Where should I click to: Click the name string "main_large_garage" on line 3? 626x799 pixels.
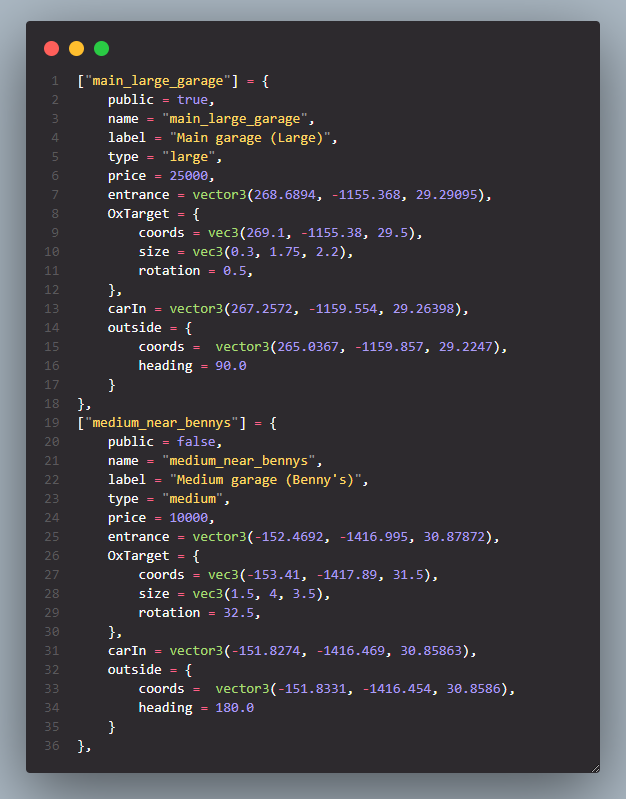pos(234,119)
